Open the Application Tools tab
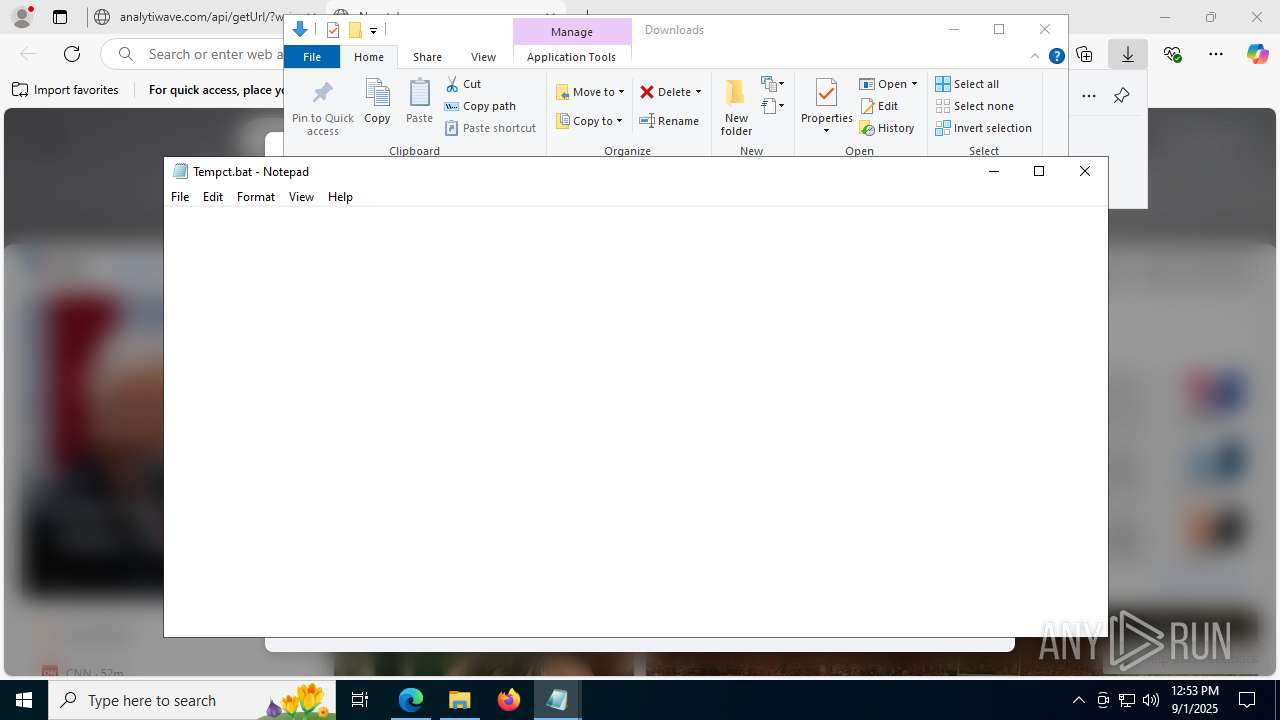This screenshot has width=1280, height=720. click(571, 57)
